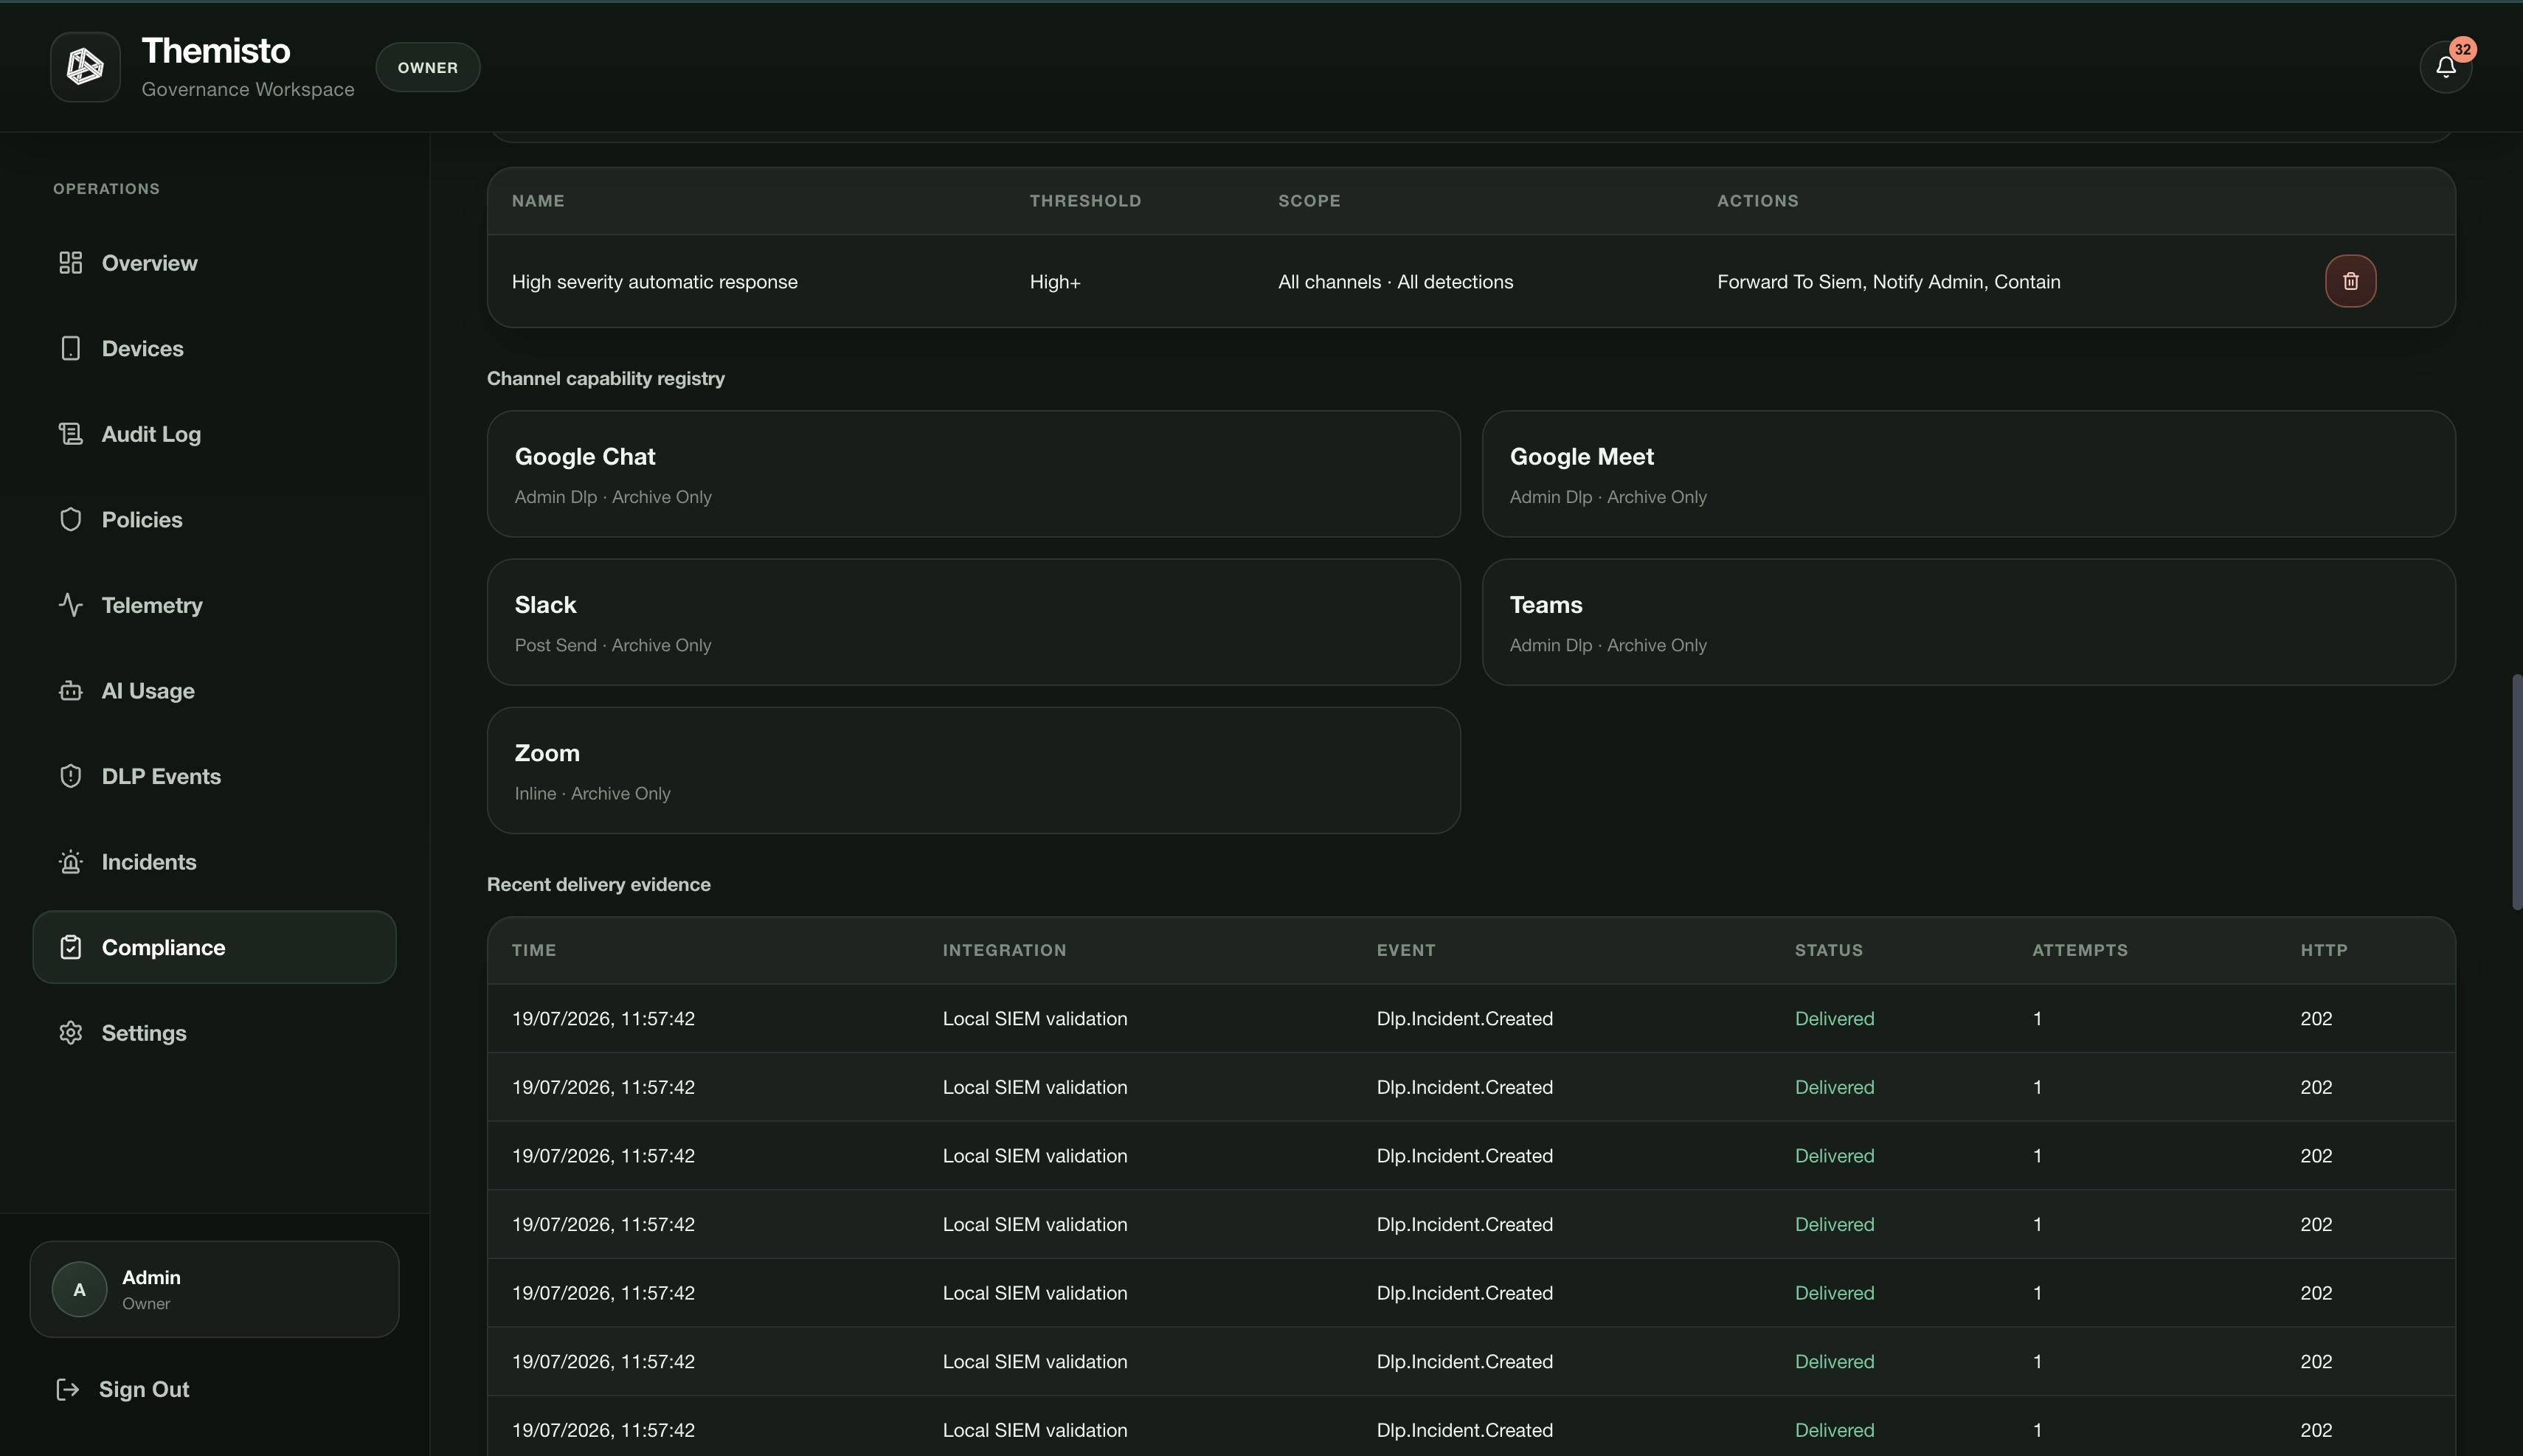
Task: Click the TIME column header
Action: (x=534, y=950)
